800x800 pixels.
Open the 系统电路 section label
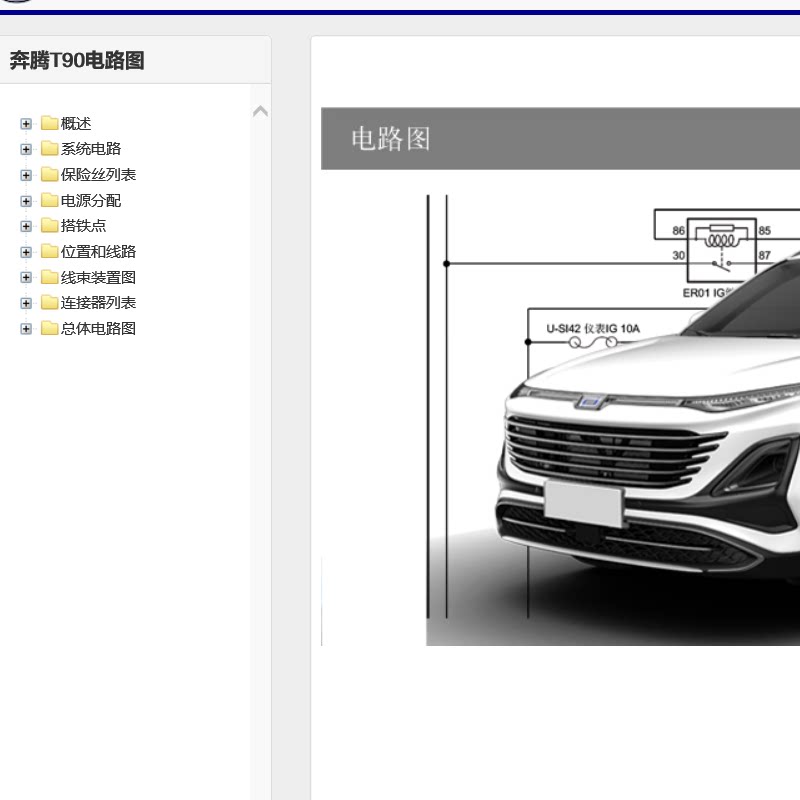(91, 149)
